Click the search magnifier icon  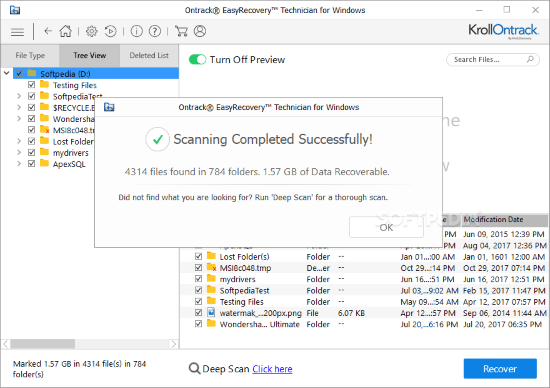point(530,59)
